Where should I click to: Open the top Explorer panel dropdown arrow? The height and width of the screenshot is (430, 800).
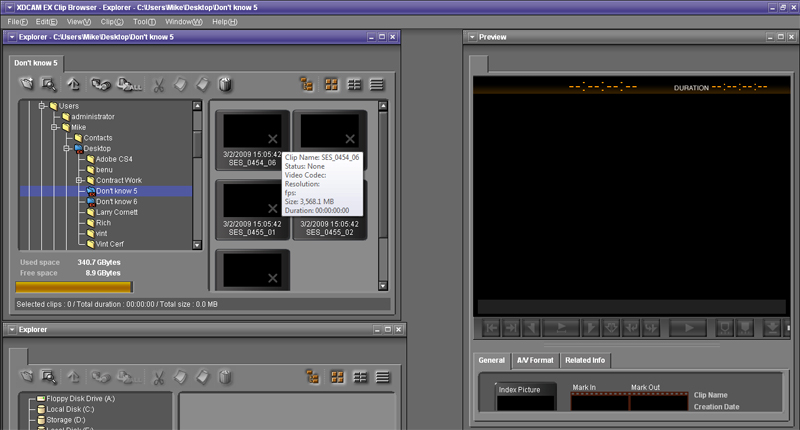[10, 37]
